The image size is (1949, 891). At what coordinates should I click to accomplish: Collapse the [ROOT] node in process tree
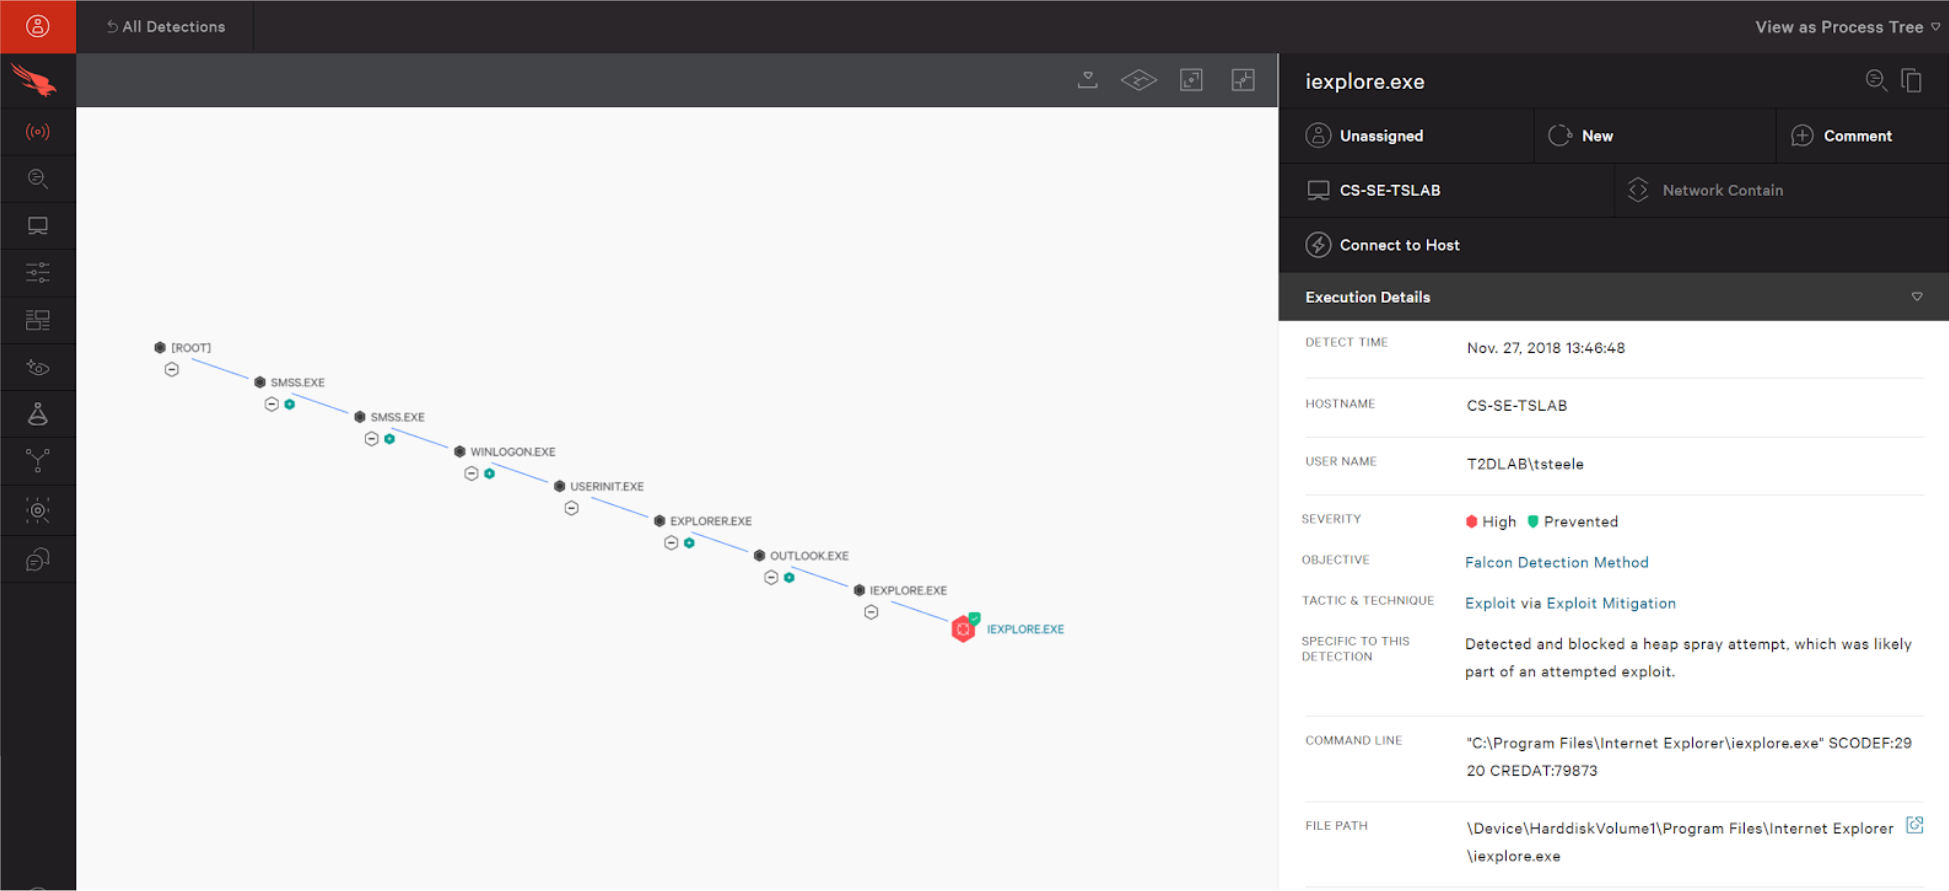click(172, 370)
